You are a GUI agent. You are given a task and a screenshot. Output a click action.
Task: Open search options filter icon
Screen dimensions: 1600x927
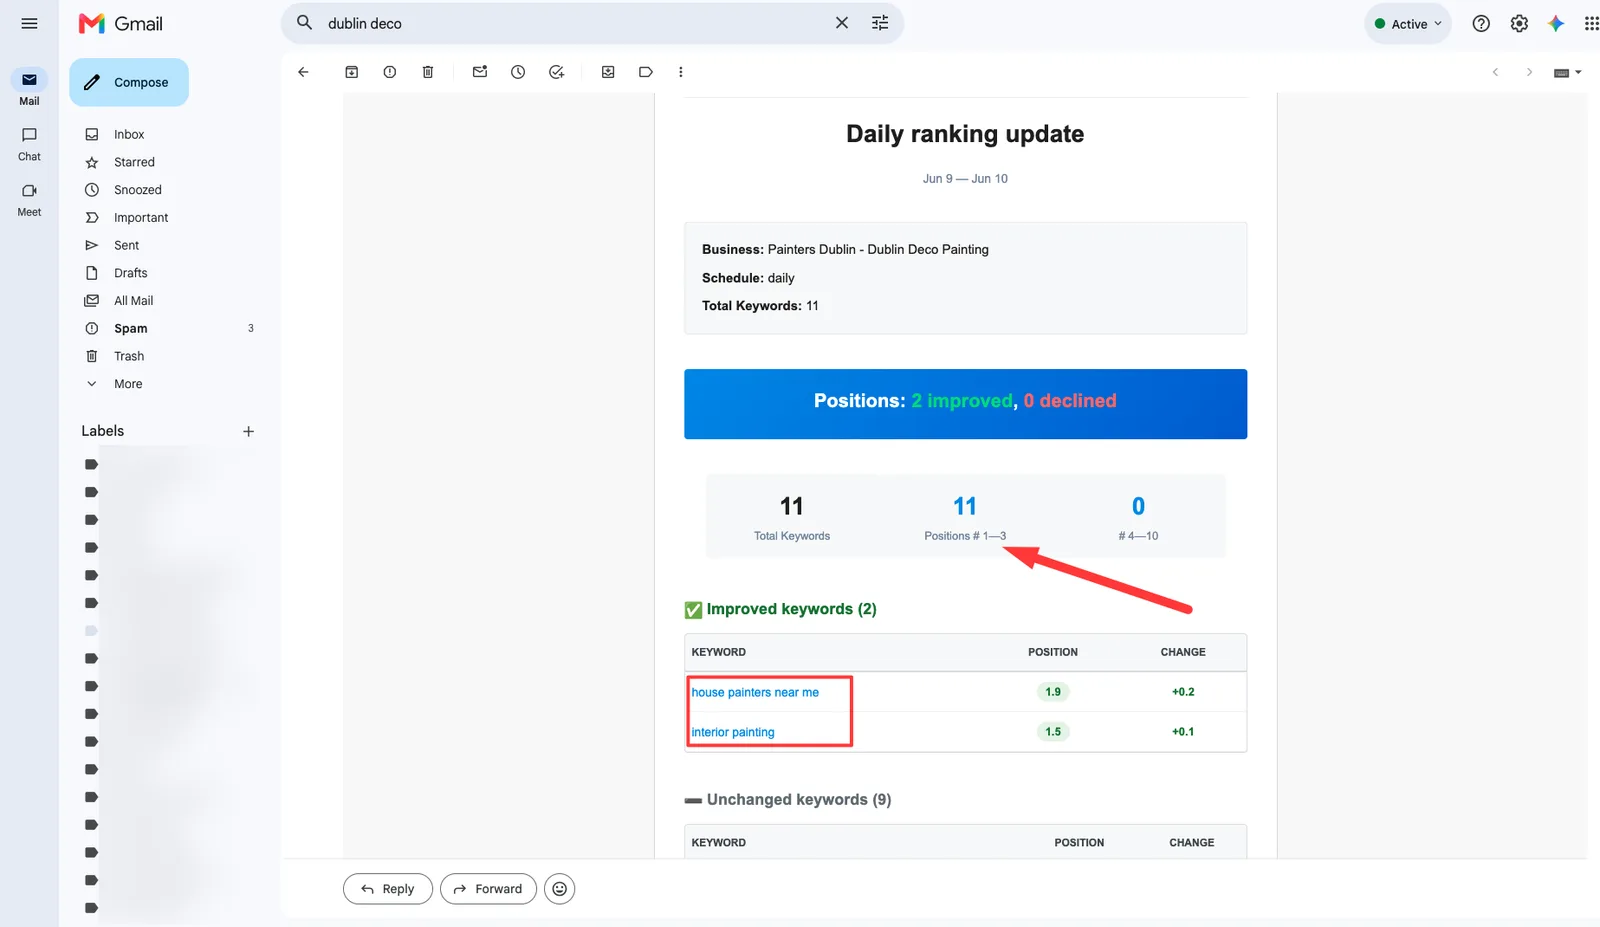pyautogui.click(x=880, y=23)
